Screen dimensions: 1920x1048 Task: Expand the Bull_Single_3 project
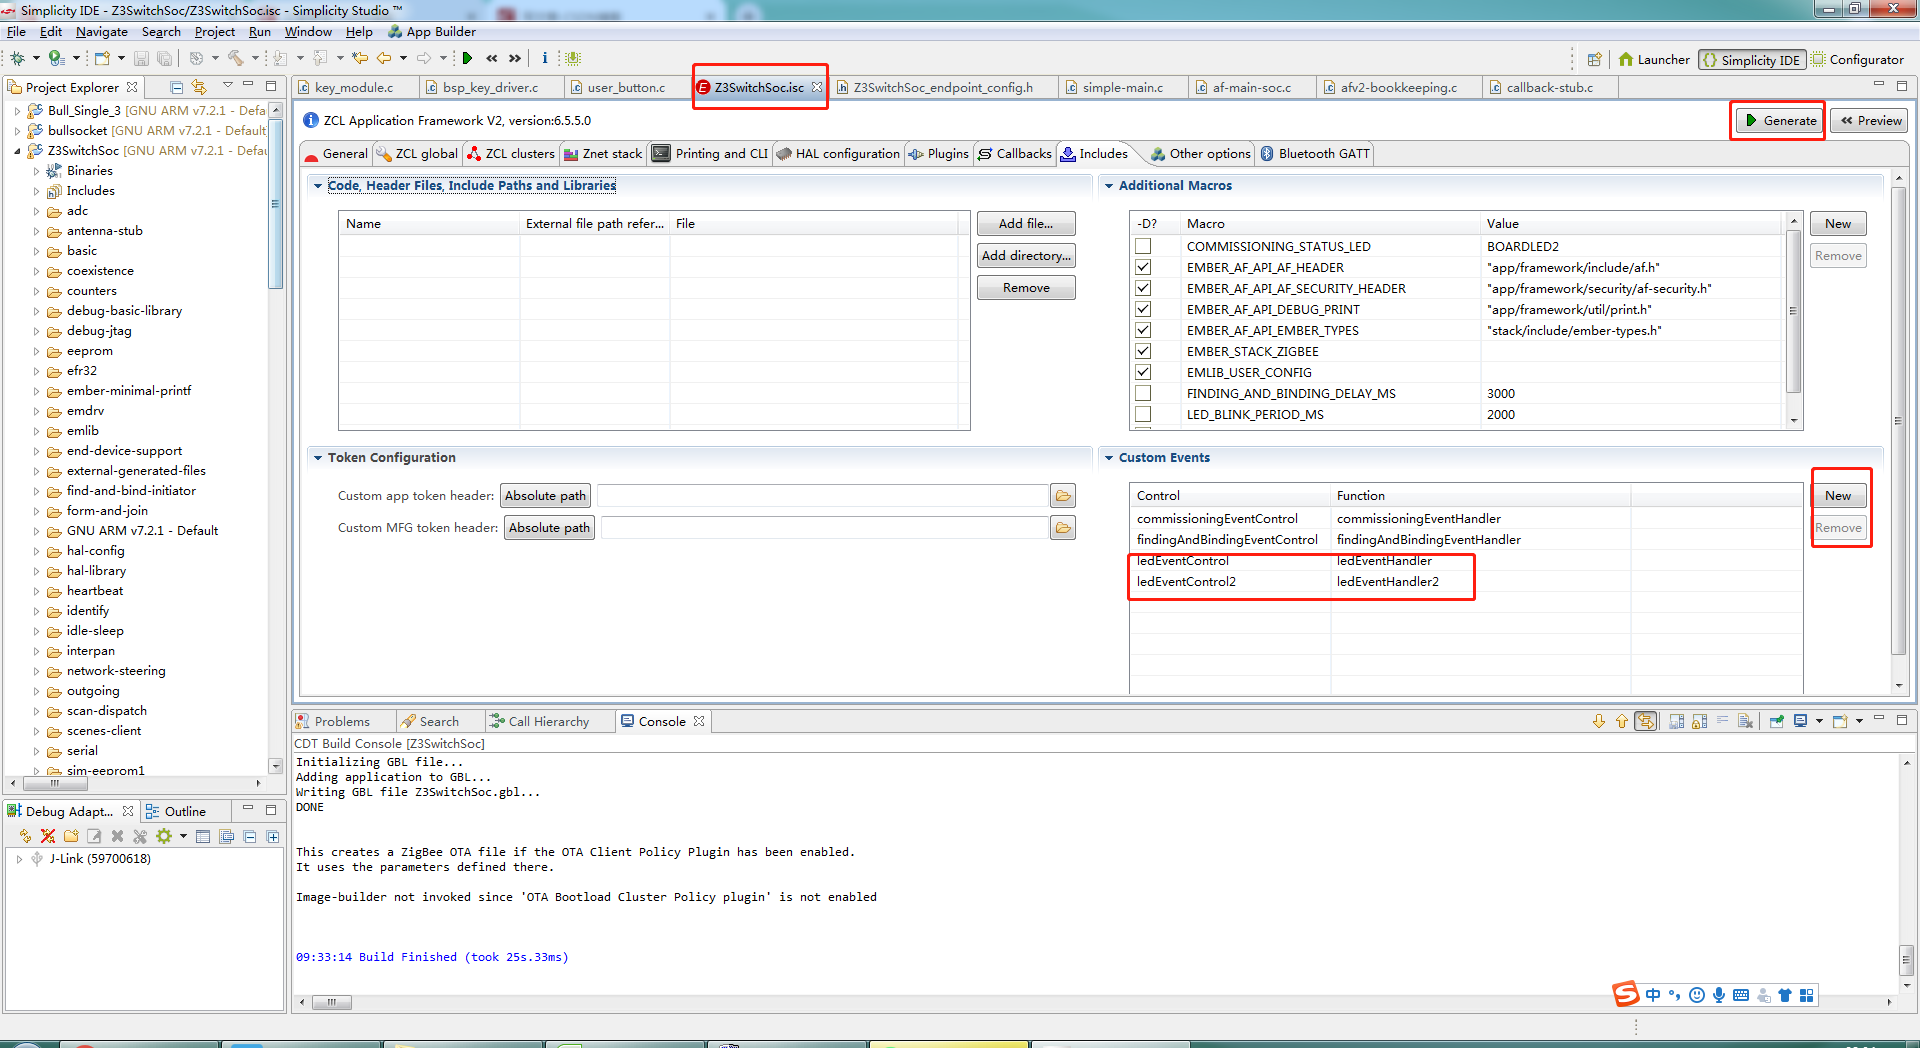point(17,111)
